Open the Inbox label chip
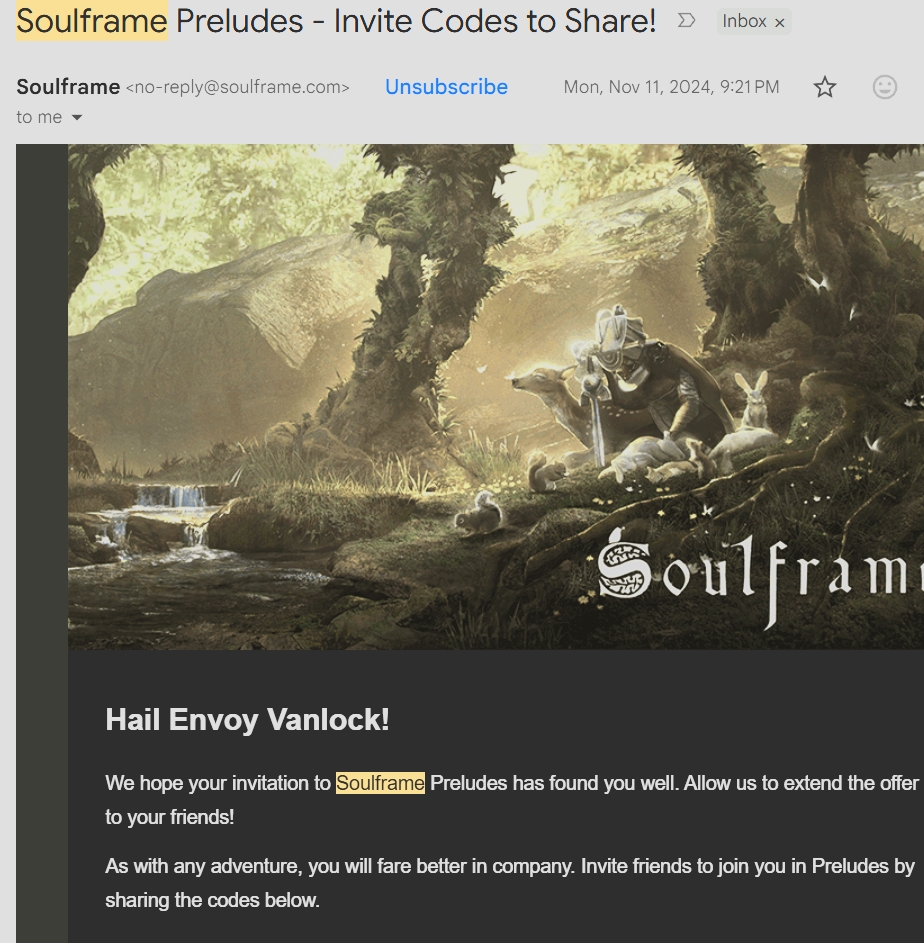The width and height of the screenshot is (924, 943). click(744, 22)
